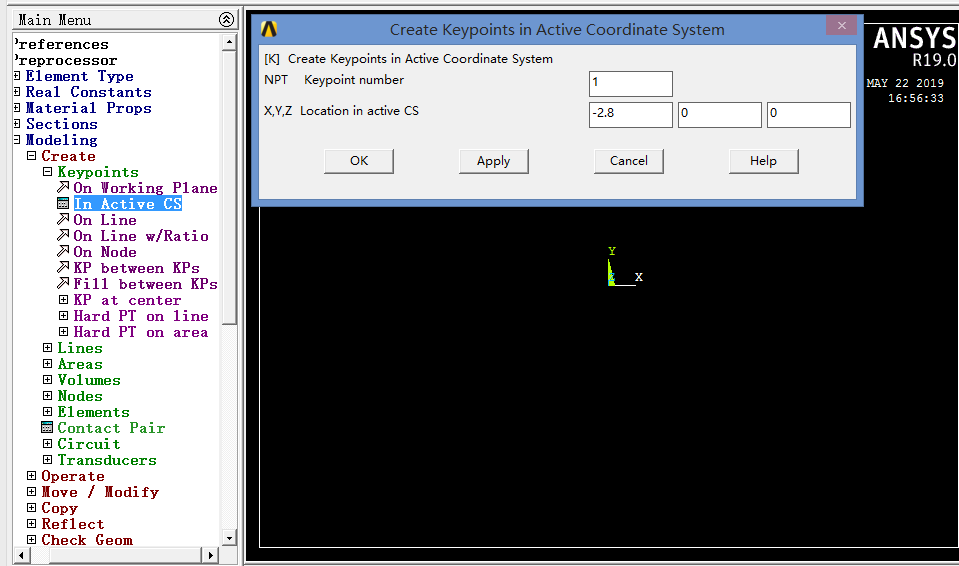Viewport: 959px width, 566px height.
Task: Expand the Nodes tree node
Action: point(48,395)
